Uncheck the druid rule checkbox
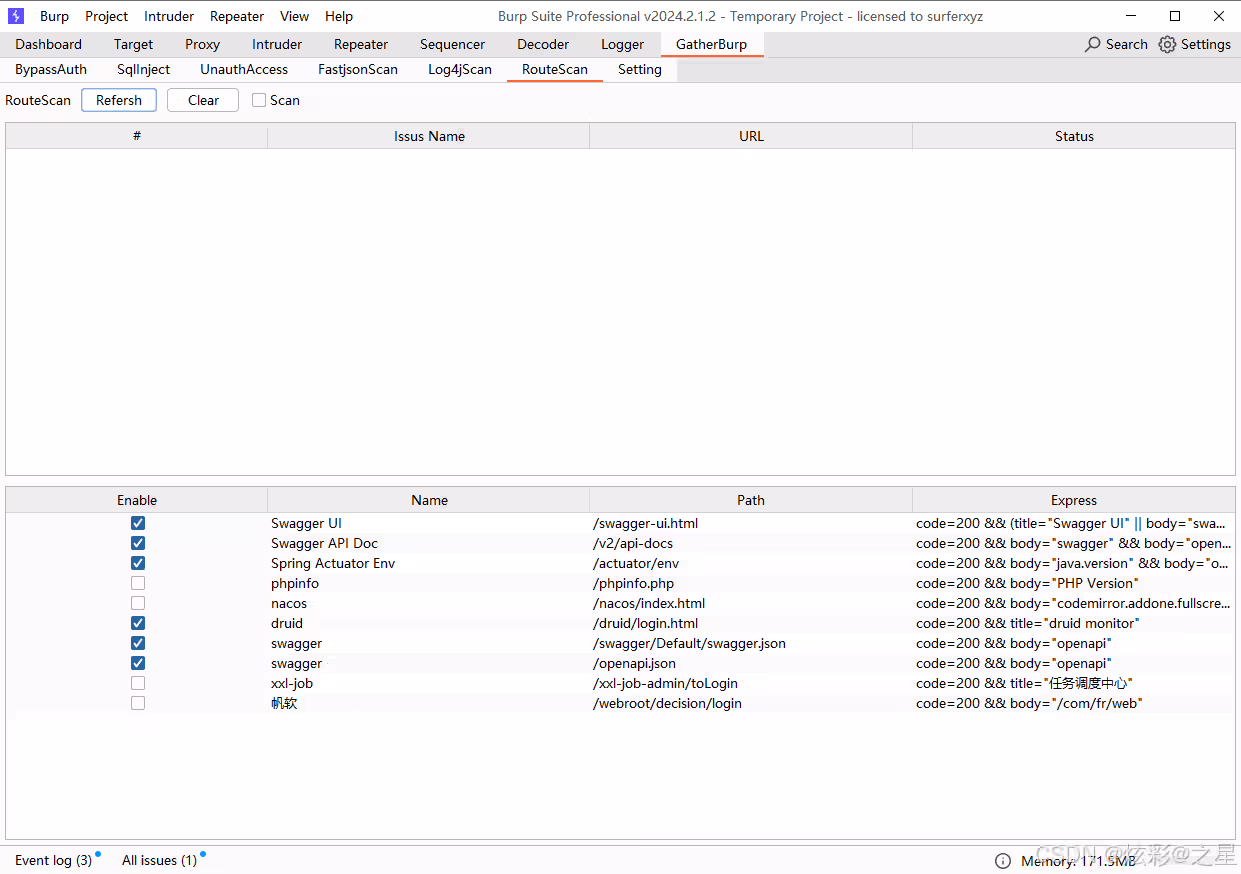1241x874 pixels. click(x=138, y=623)
